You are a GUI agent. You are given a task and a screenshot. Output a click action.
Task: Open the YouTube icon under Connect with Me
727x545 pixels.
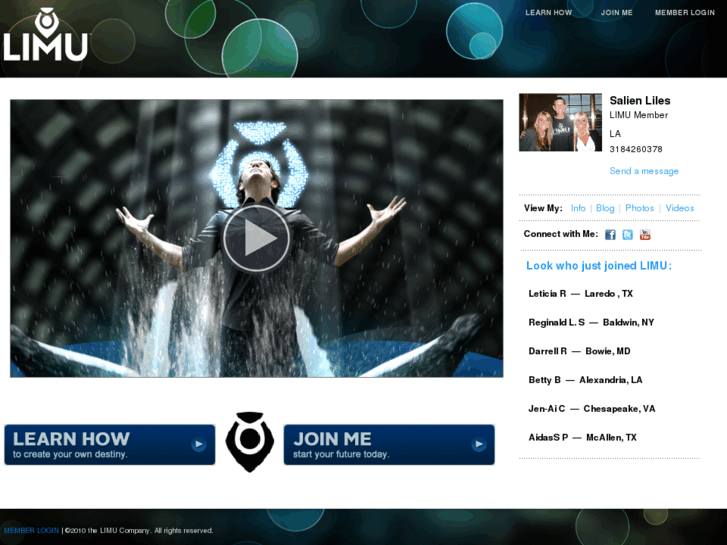click(x=645, y=235)
